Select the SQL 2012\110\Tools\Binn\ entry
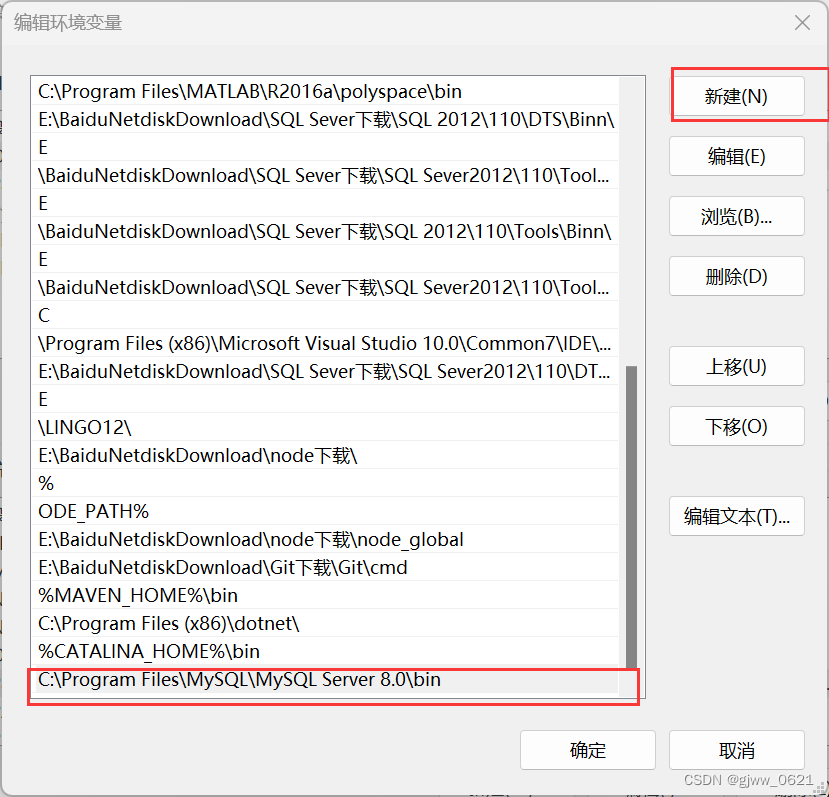829x797 pixels. pyautogui.click(x=325, y=232)
